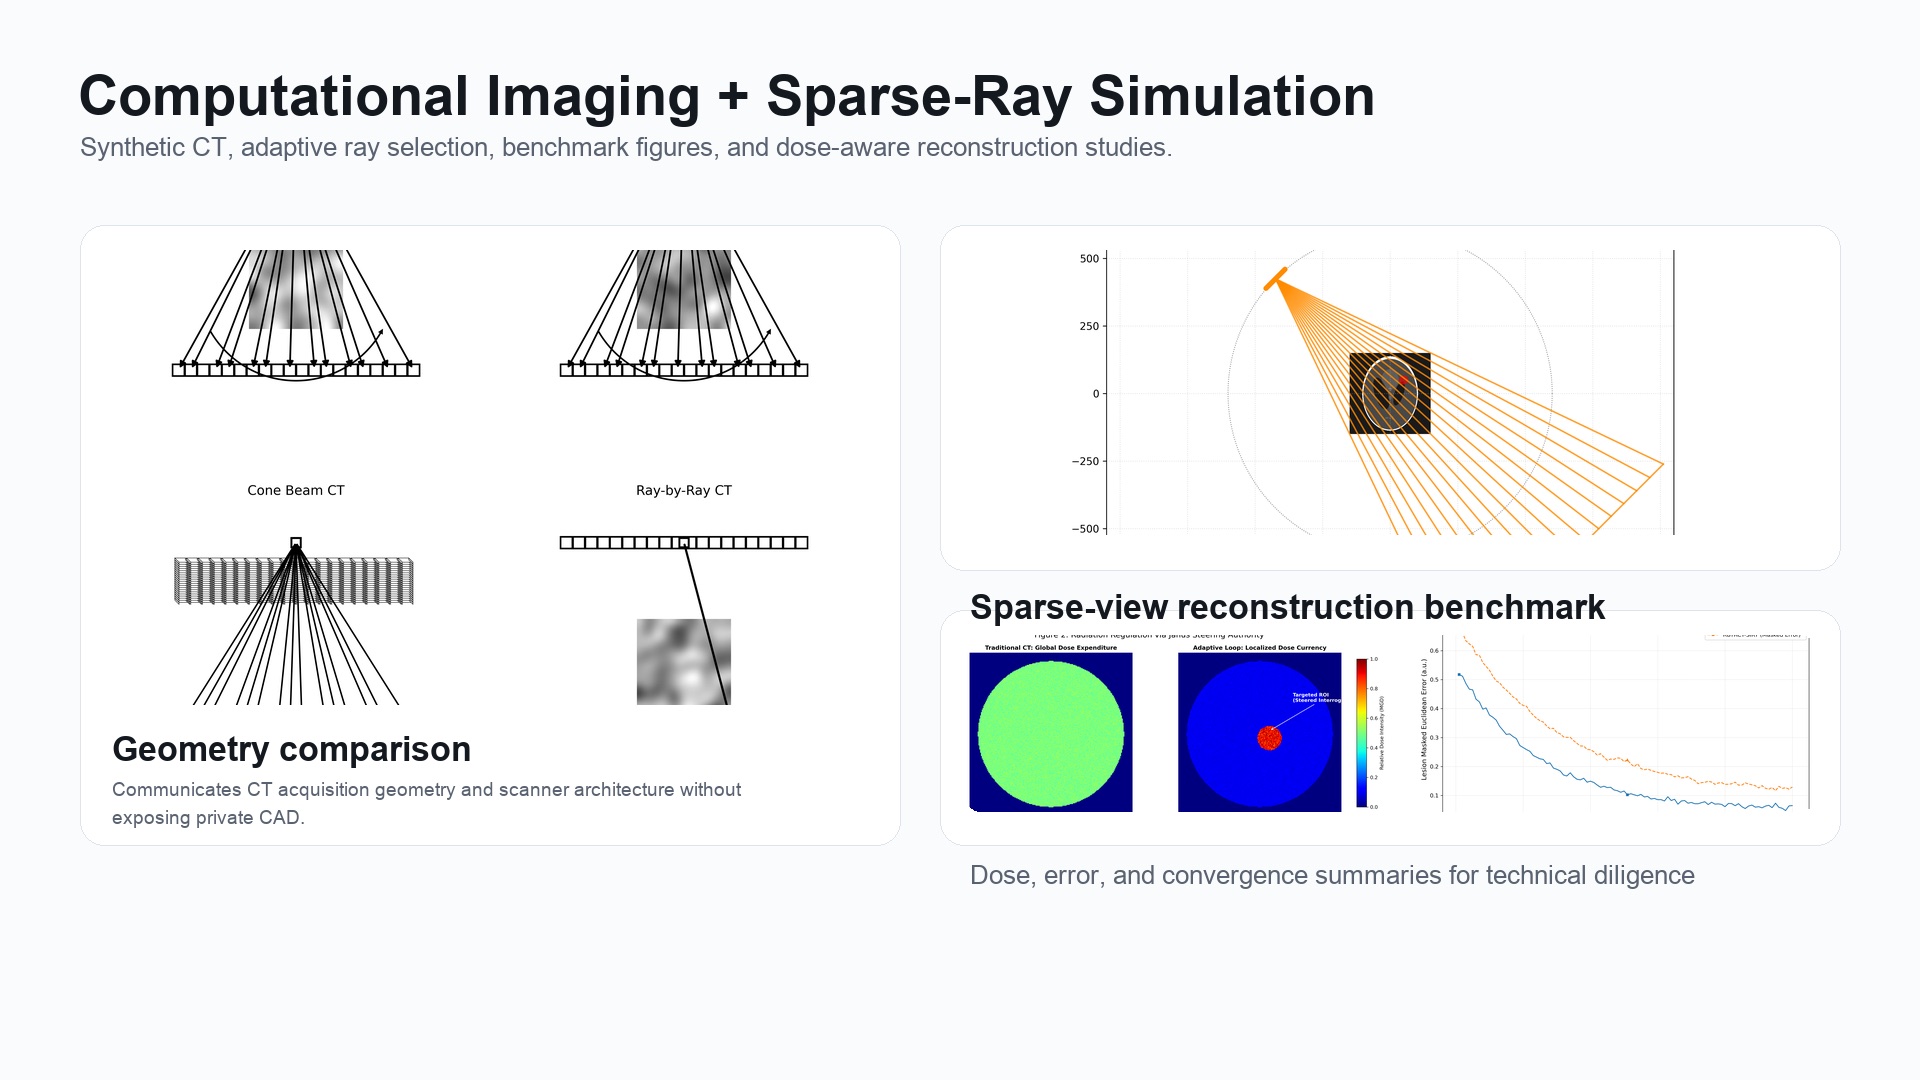
Task: Click the dark phantom square with red lesion
Action: pyautogui.click(x=1390, y=393)
